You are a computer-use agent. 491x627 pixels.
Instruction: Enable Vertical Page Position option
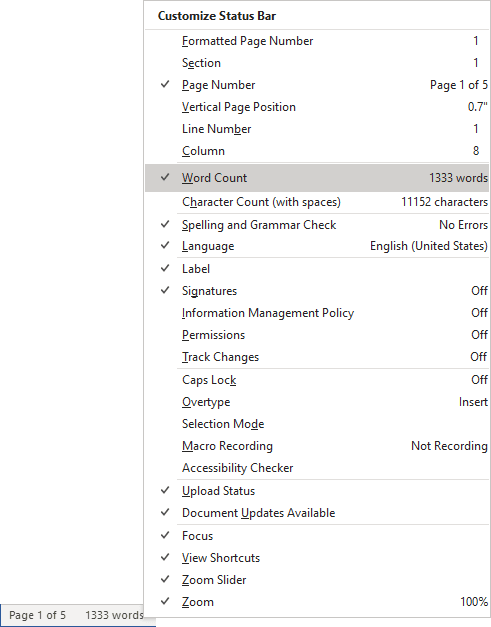tap(317, 107)
